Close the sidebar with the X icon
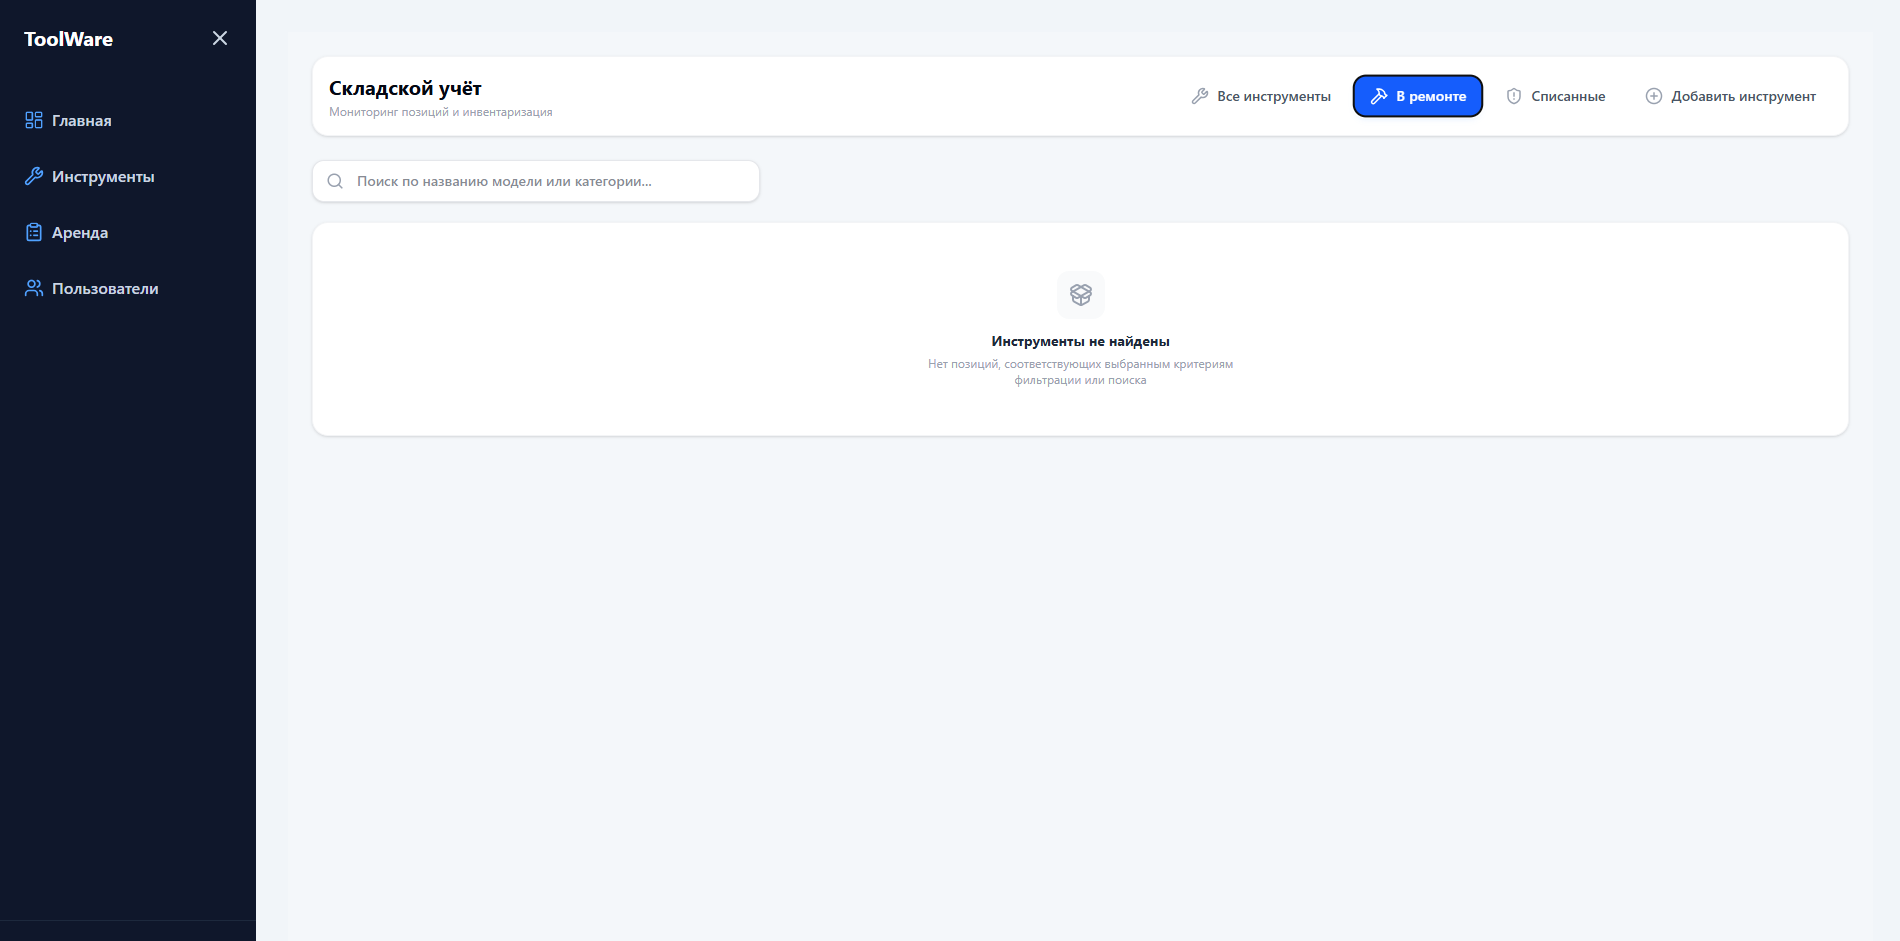1900x941 pixels. point(220,38)
